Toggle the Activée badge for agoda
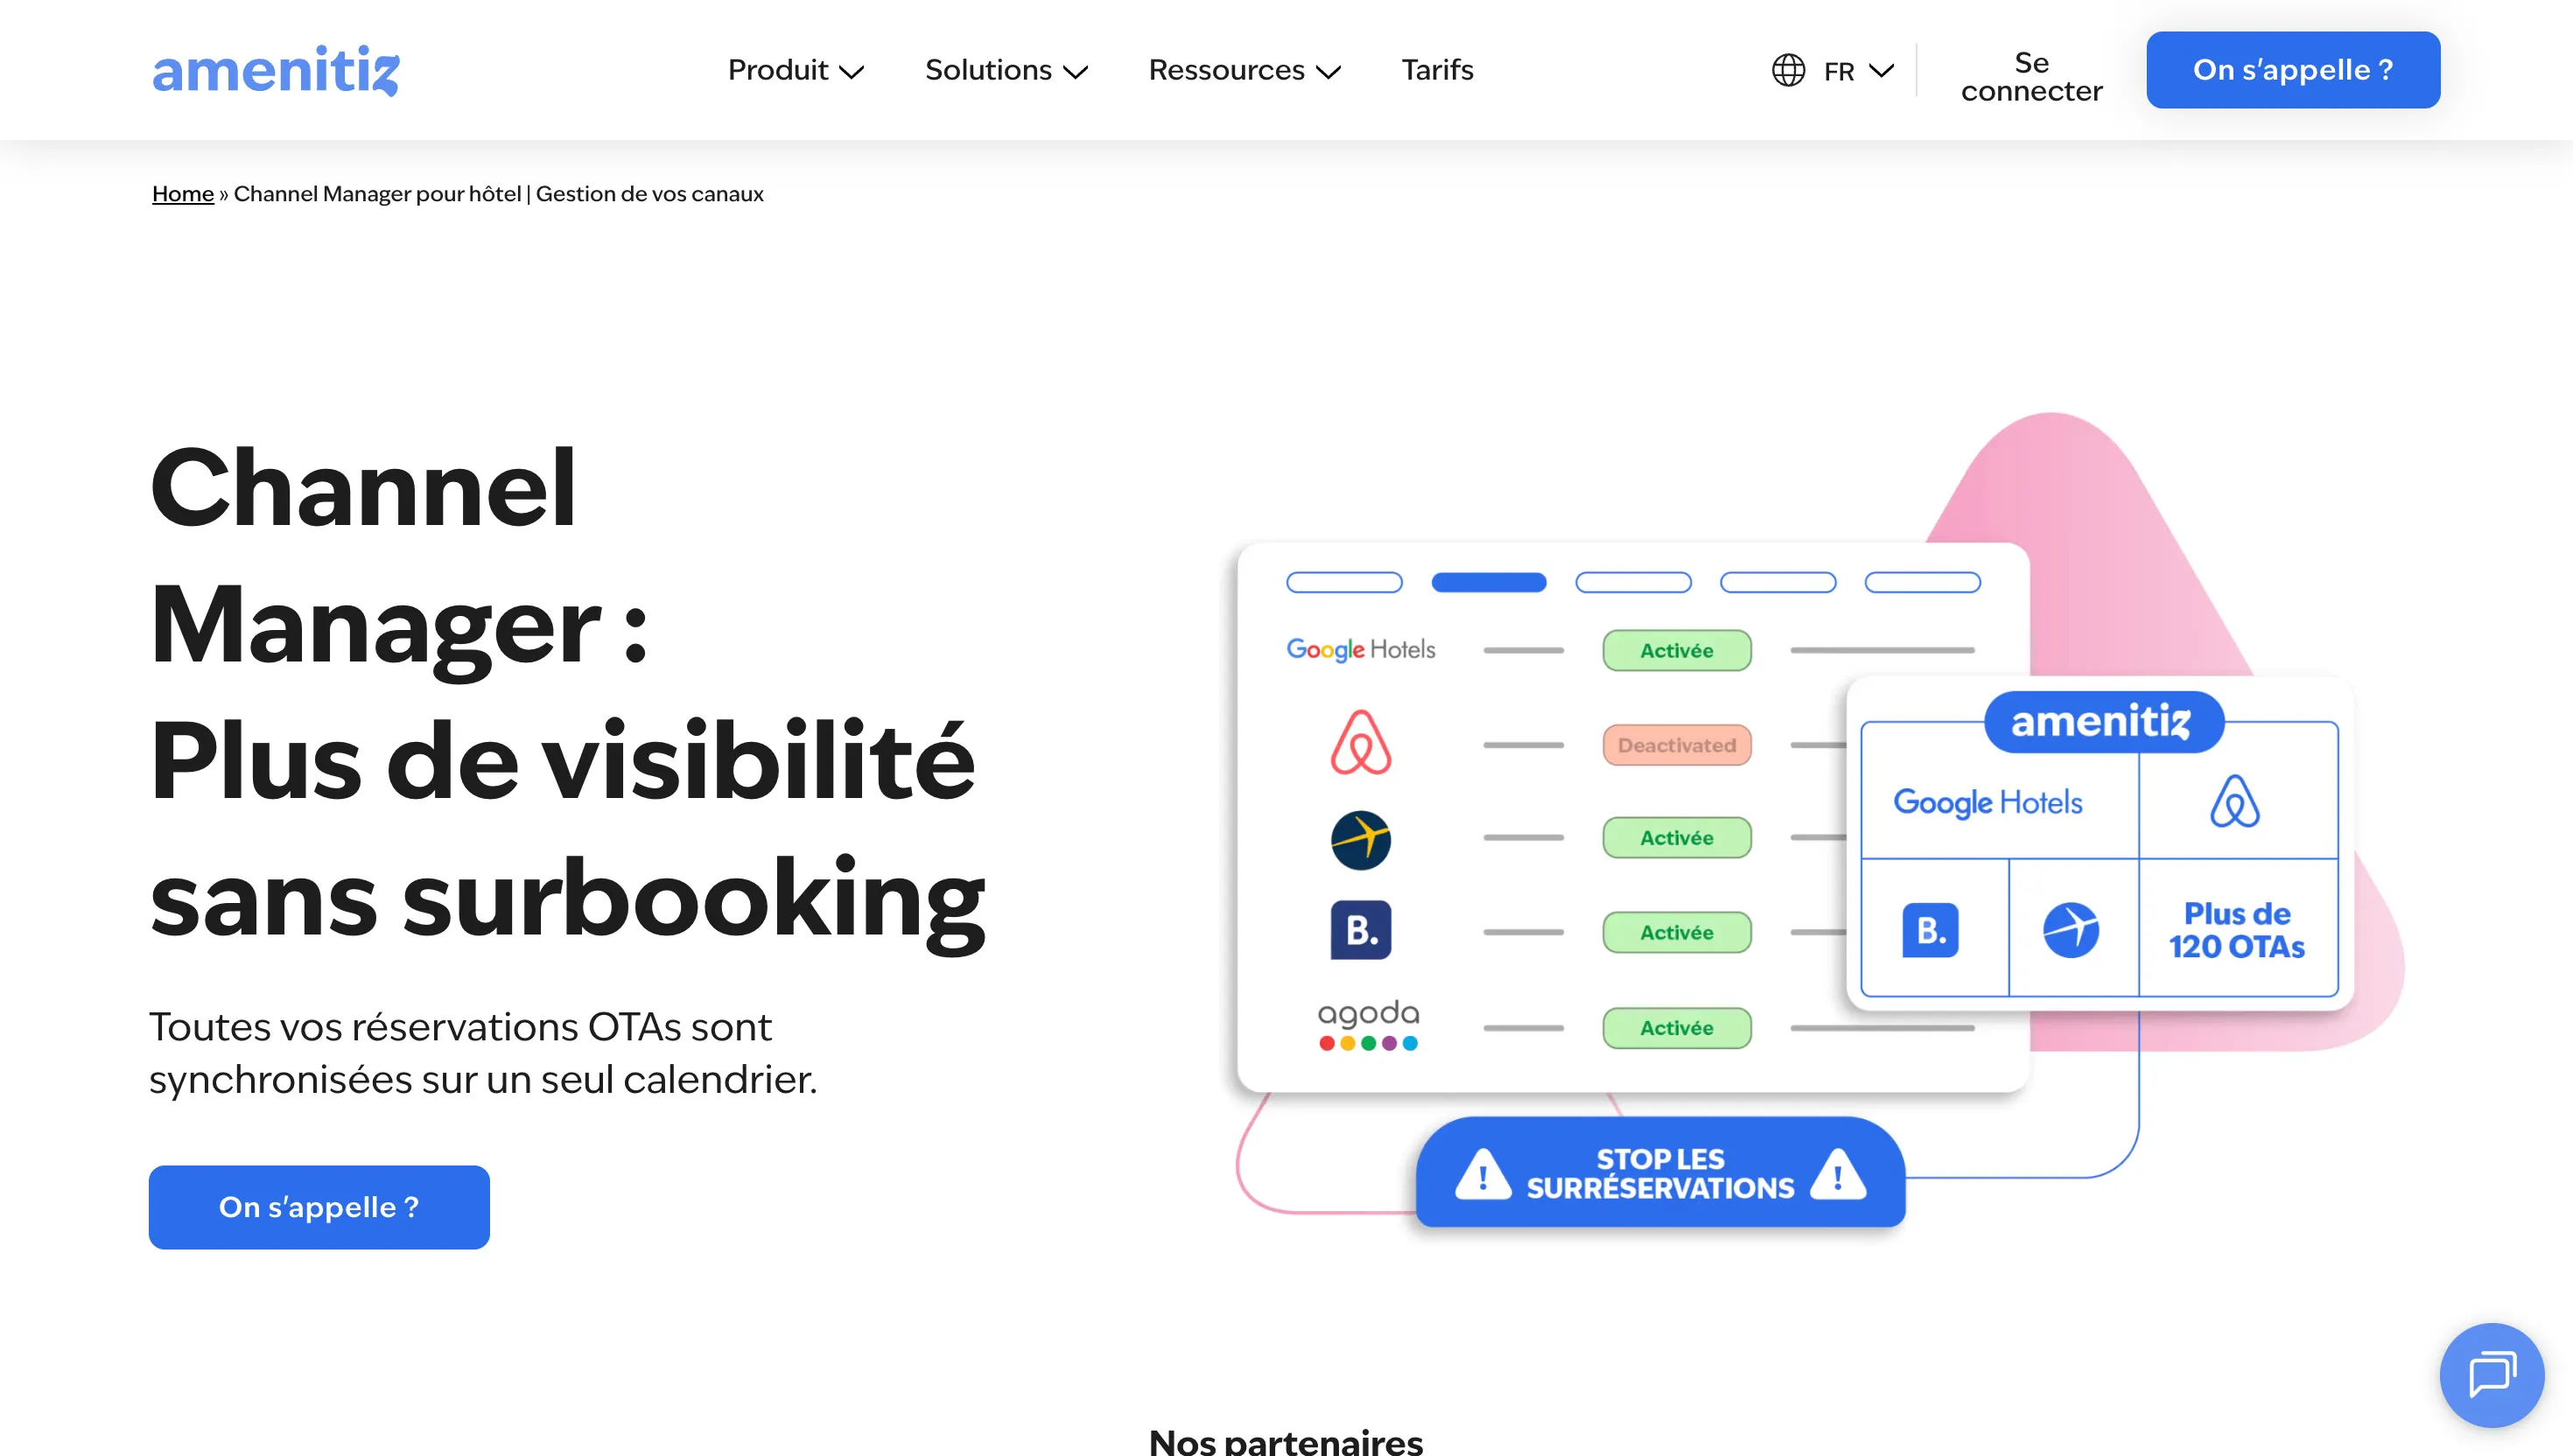 (x=1676, y=1028)
